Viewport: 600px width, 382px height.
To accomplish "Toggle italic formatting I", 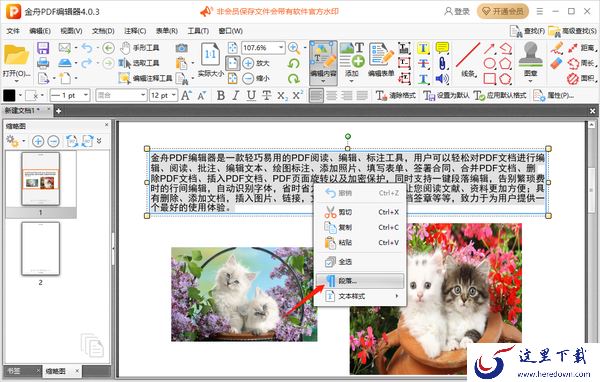I will tap(236, 95).
